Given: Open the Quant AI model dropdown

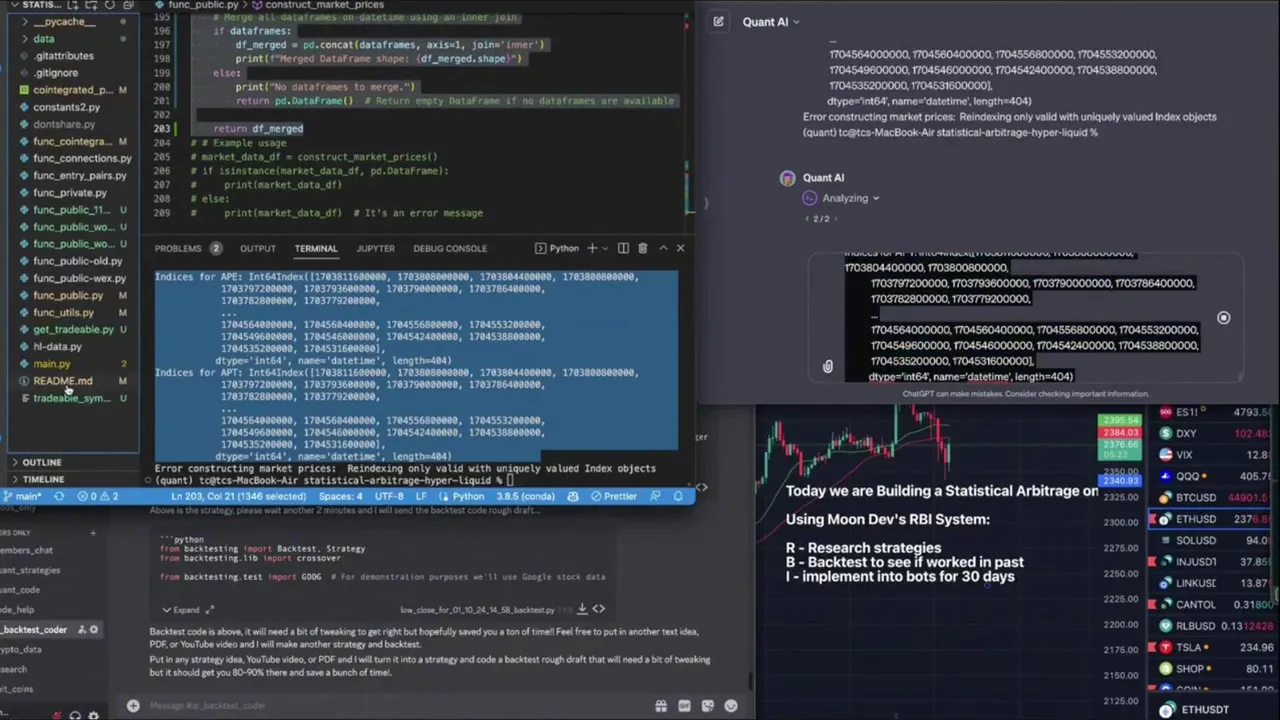Looking at the screenshot, I should [x=771, y=22].
